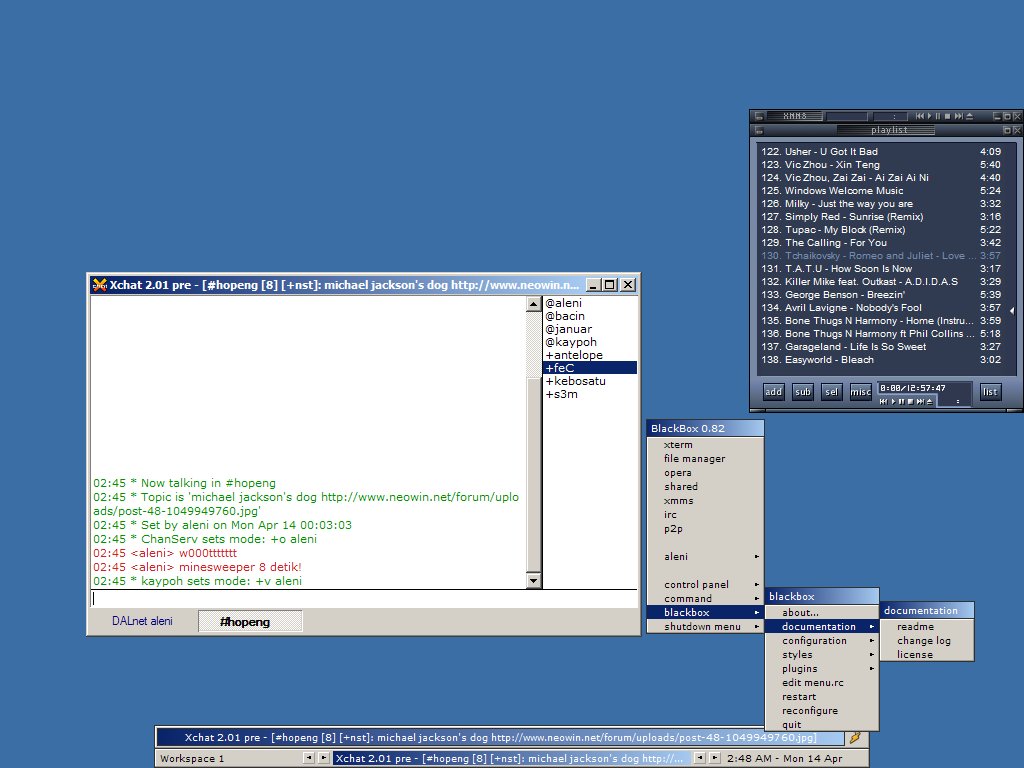Click restart in the blackbox submenu
Viewport: 1024px width, 768px height.
click(822, 697)
